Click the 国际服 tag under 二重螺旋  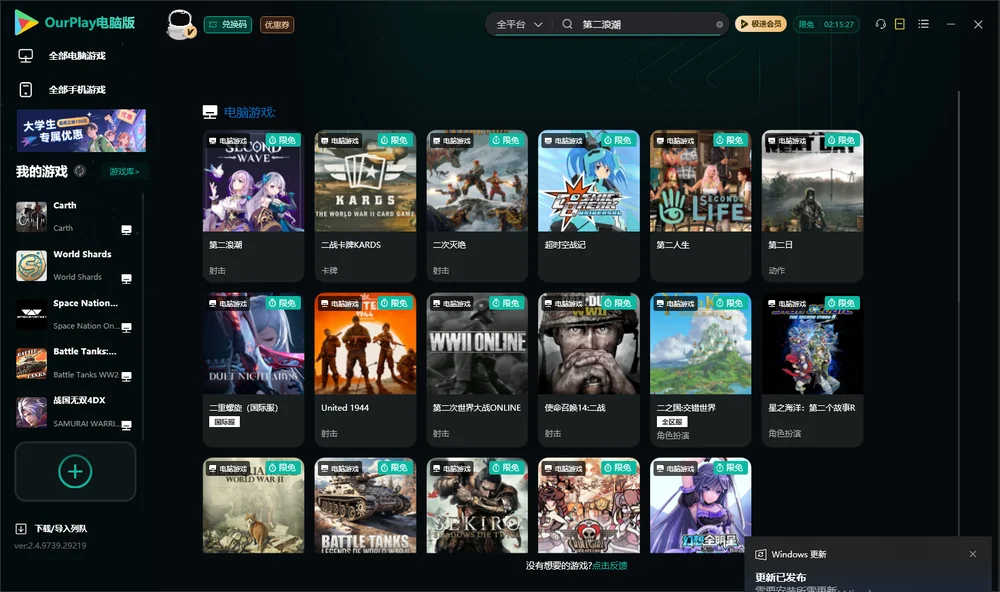click(x=224, y=422)
